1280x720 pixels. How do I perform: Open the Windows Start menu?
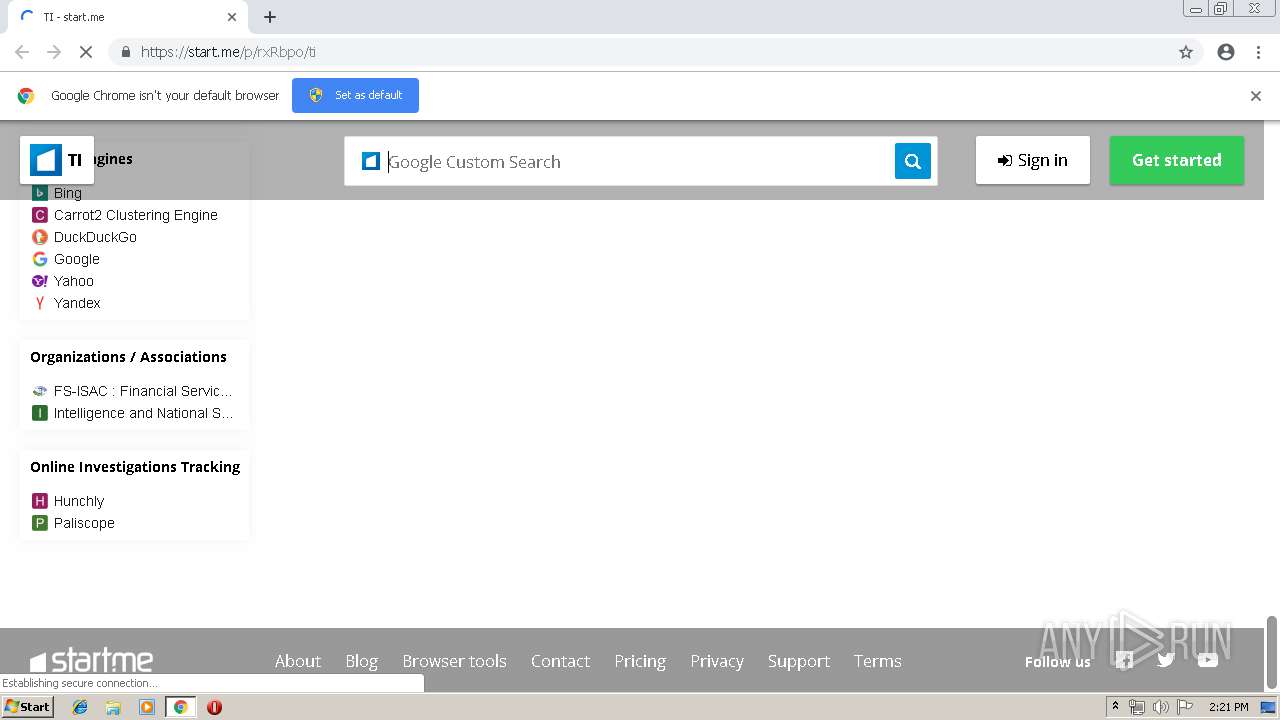(28, 707)
